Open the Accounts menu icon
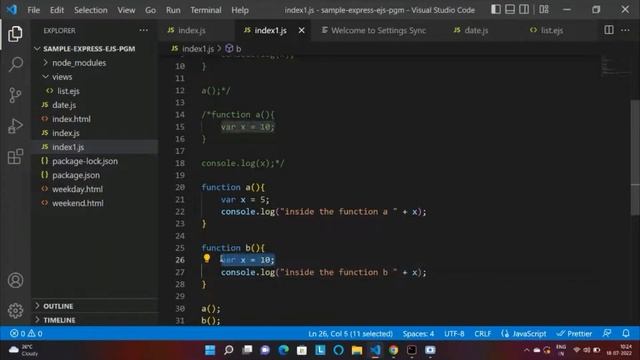Viewport: 640px width, 360px height. [x=15, y=280]
